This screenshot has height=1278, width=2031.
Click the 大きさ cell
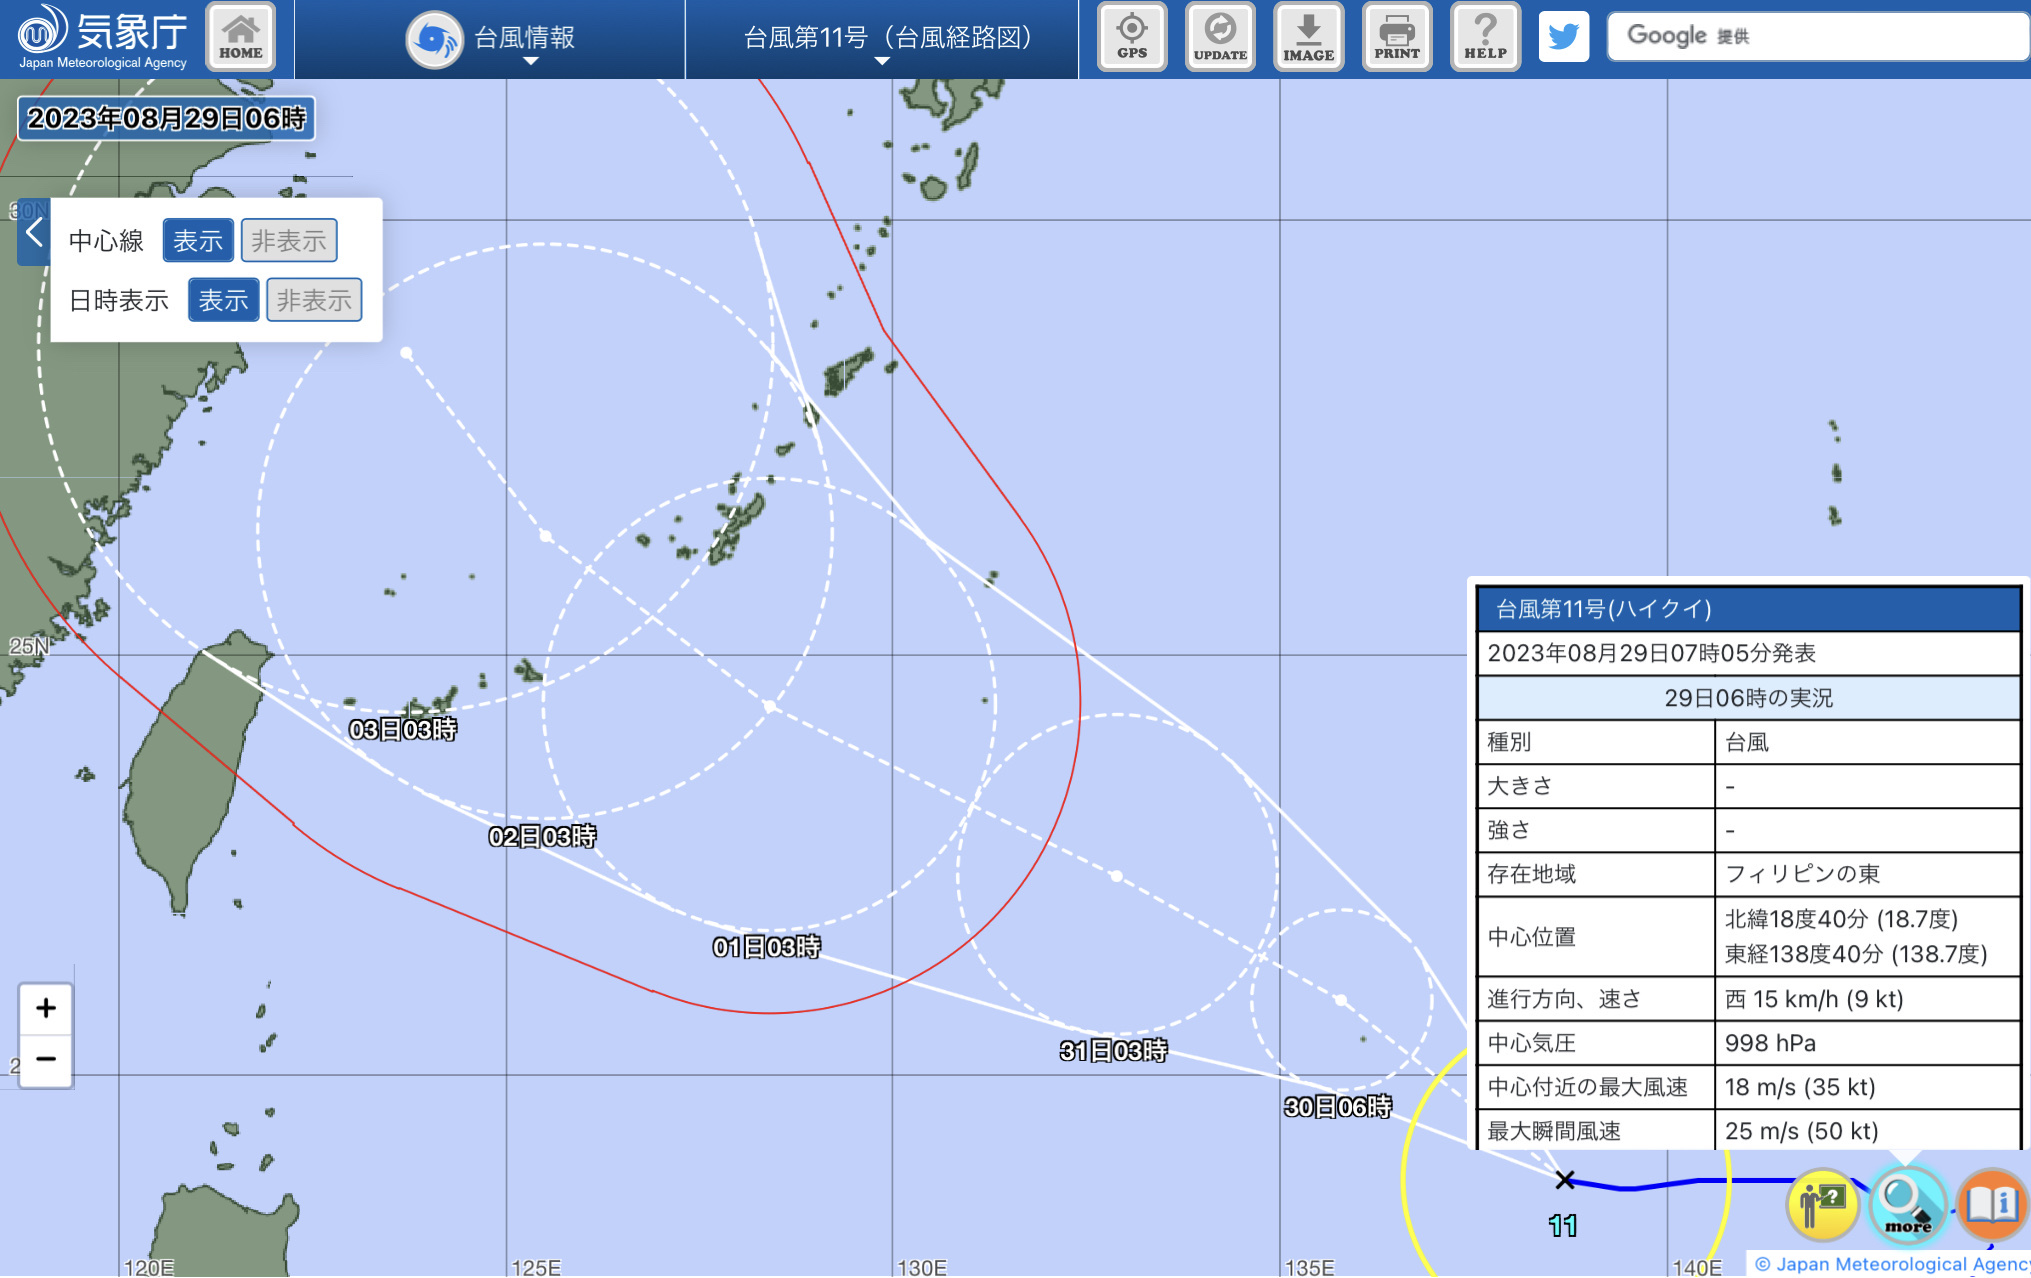coord(1596,786)
